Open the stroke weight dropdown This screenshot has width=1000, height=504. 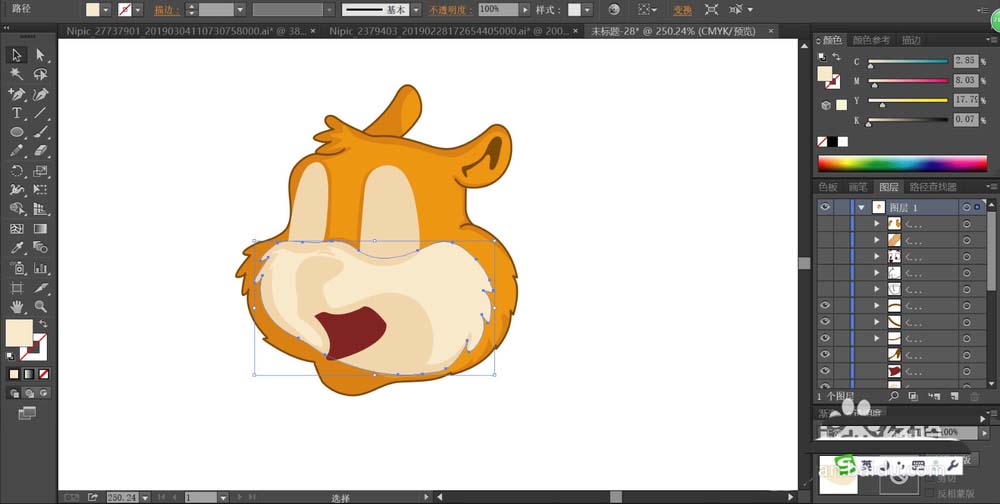coord(241,9)
